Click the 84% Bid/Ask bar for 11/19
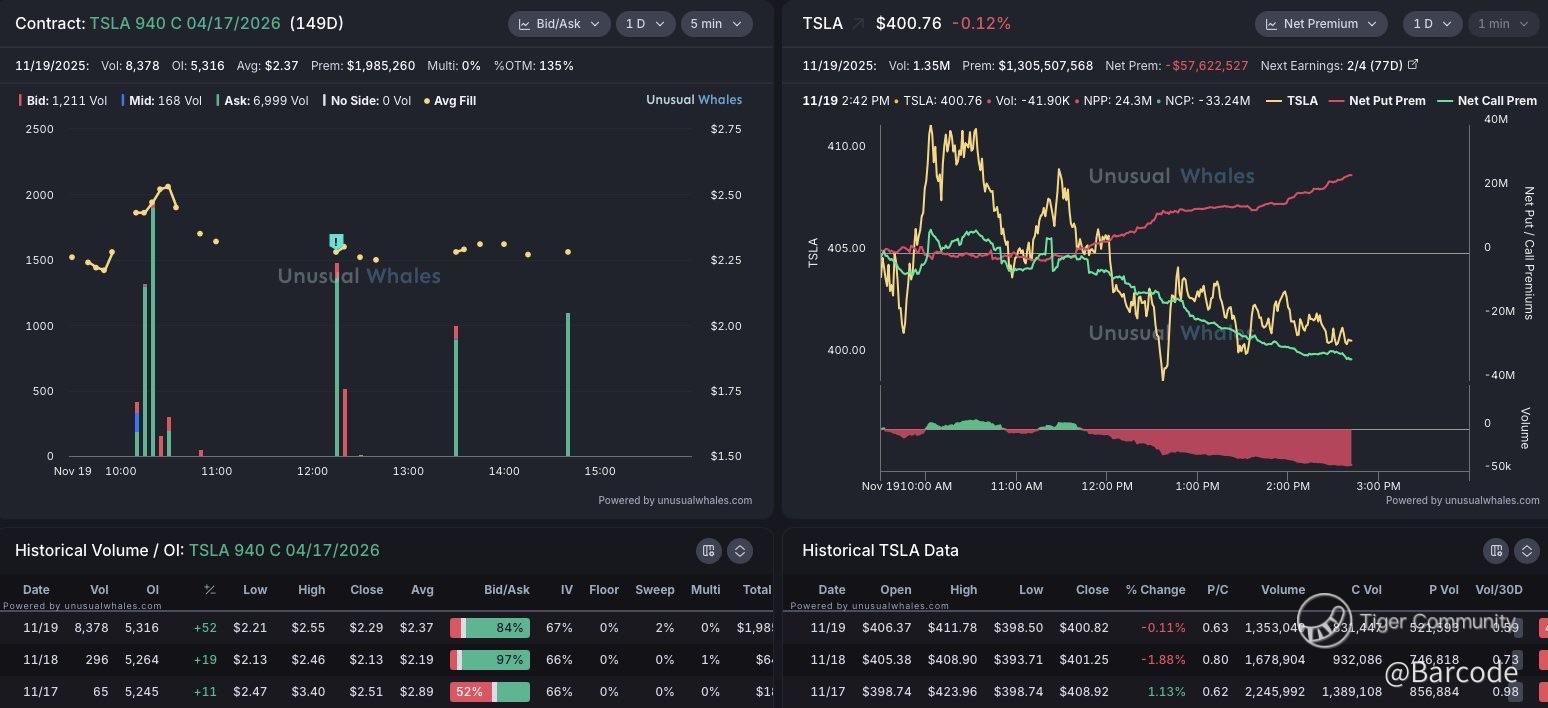Screen dimensions: 1548x708 tap(490, 628)
